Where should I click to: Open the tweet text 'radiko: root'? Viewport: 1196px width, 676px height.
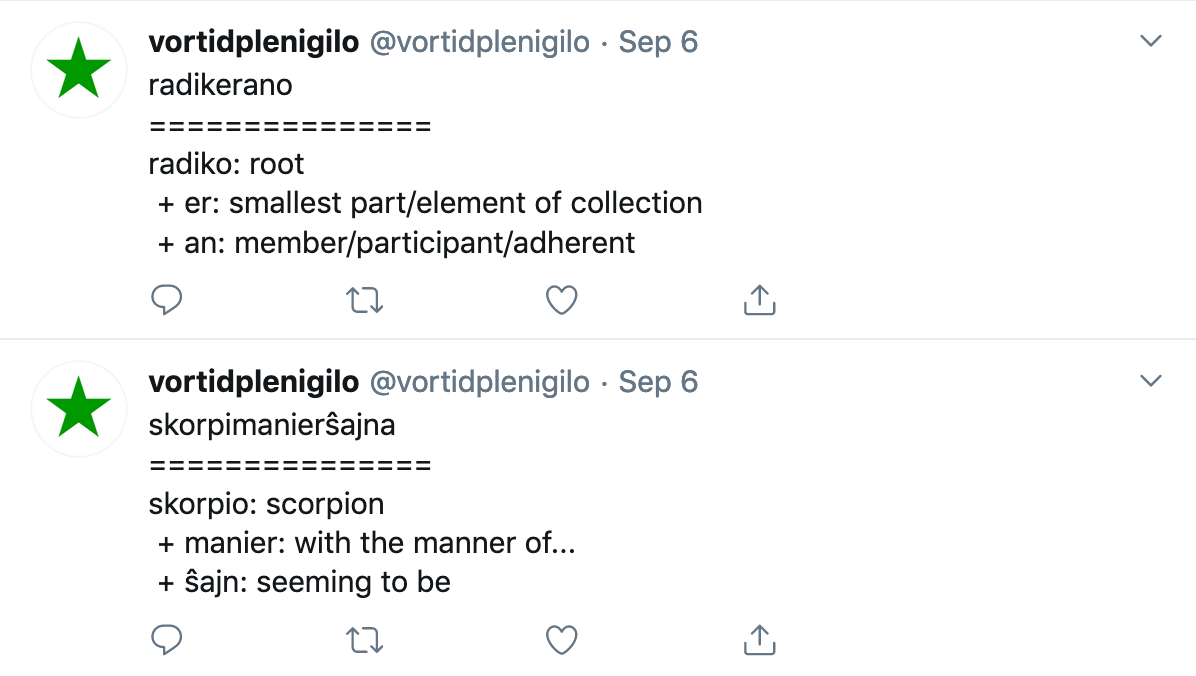click(227, 164)
